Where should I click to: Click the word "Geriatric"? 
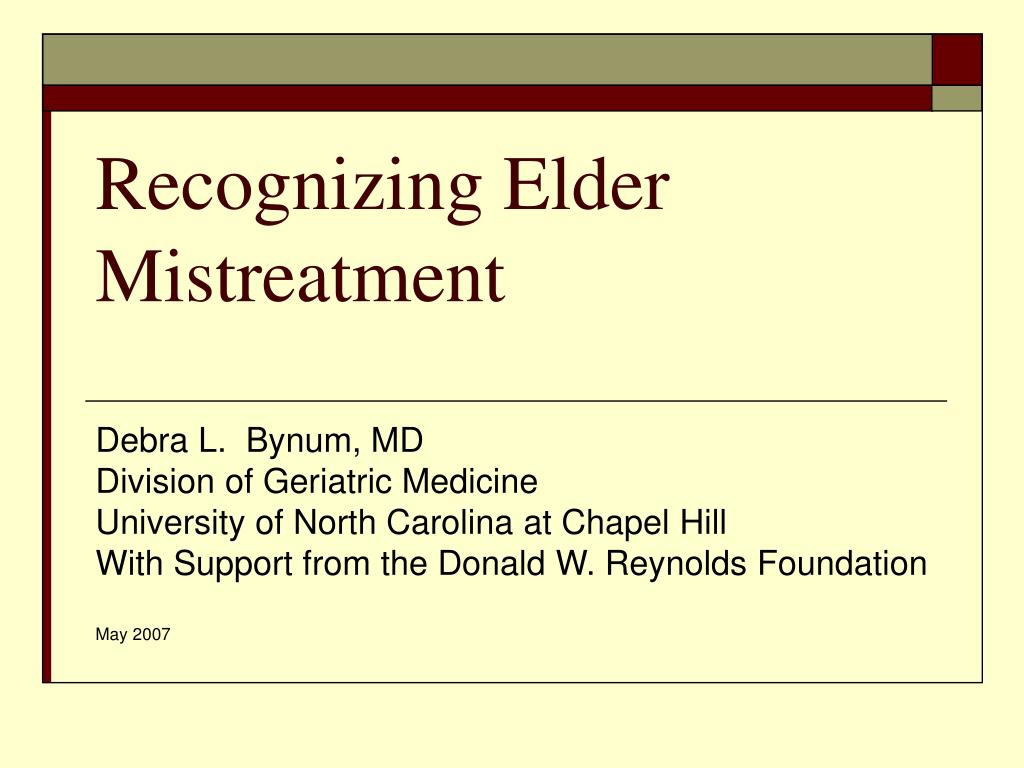[x=328, y=482]
